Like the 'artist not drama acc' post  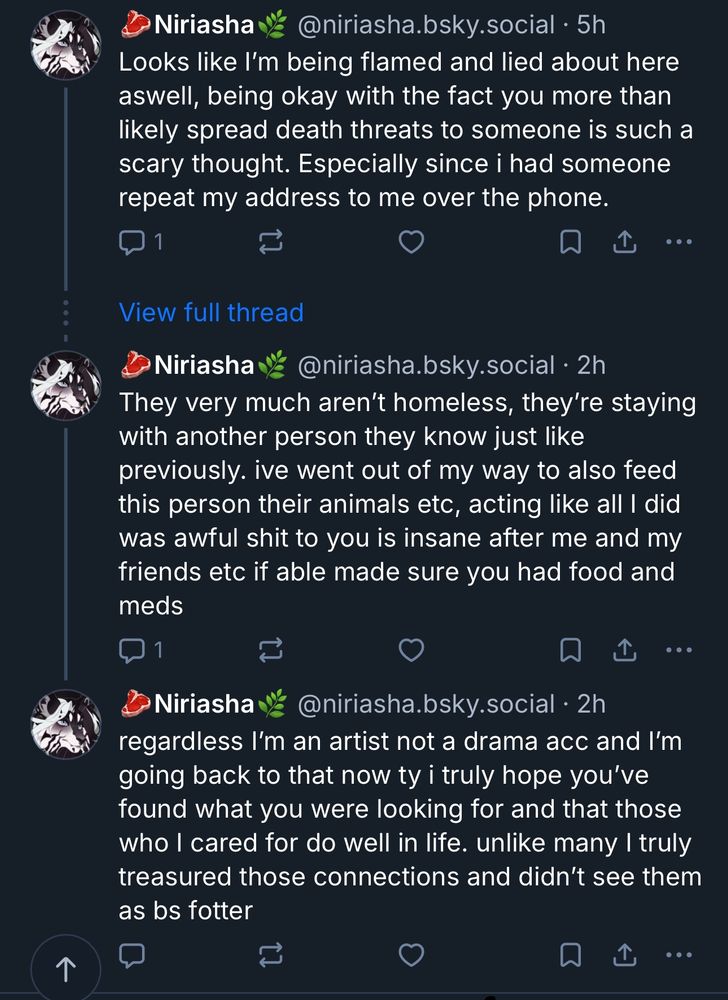411,955
